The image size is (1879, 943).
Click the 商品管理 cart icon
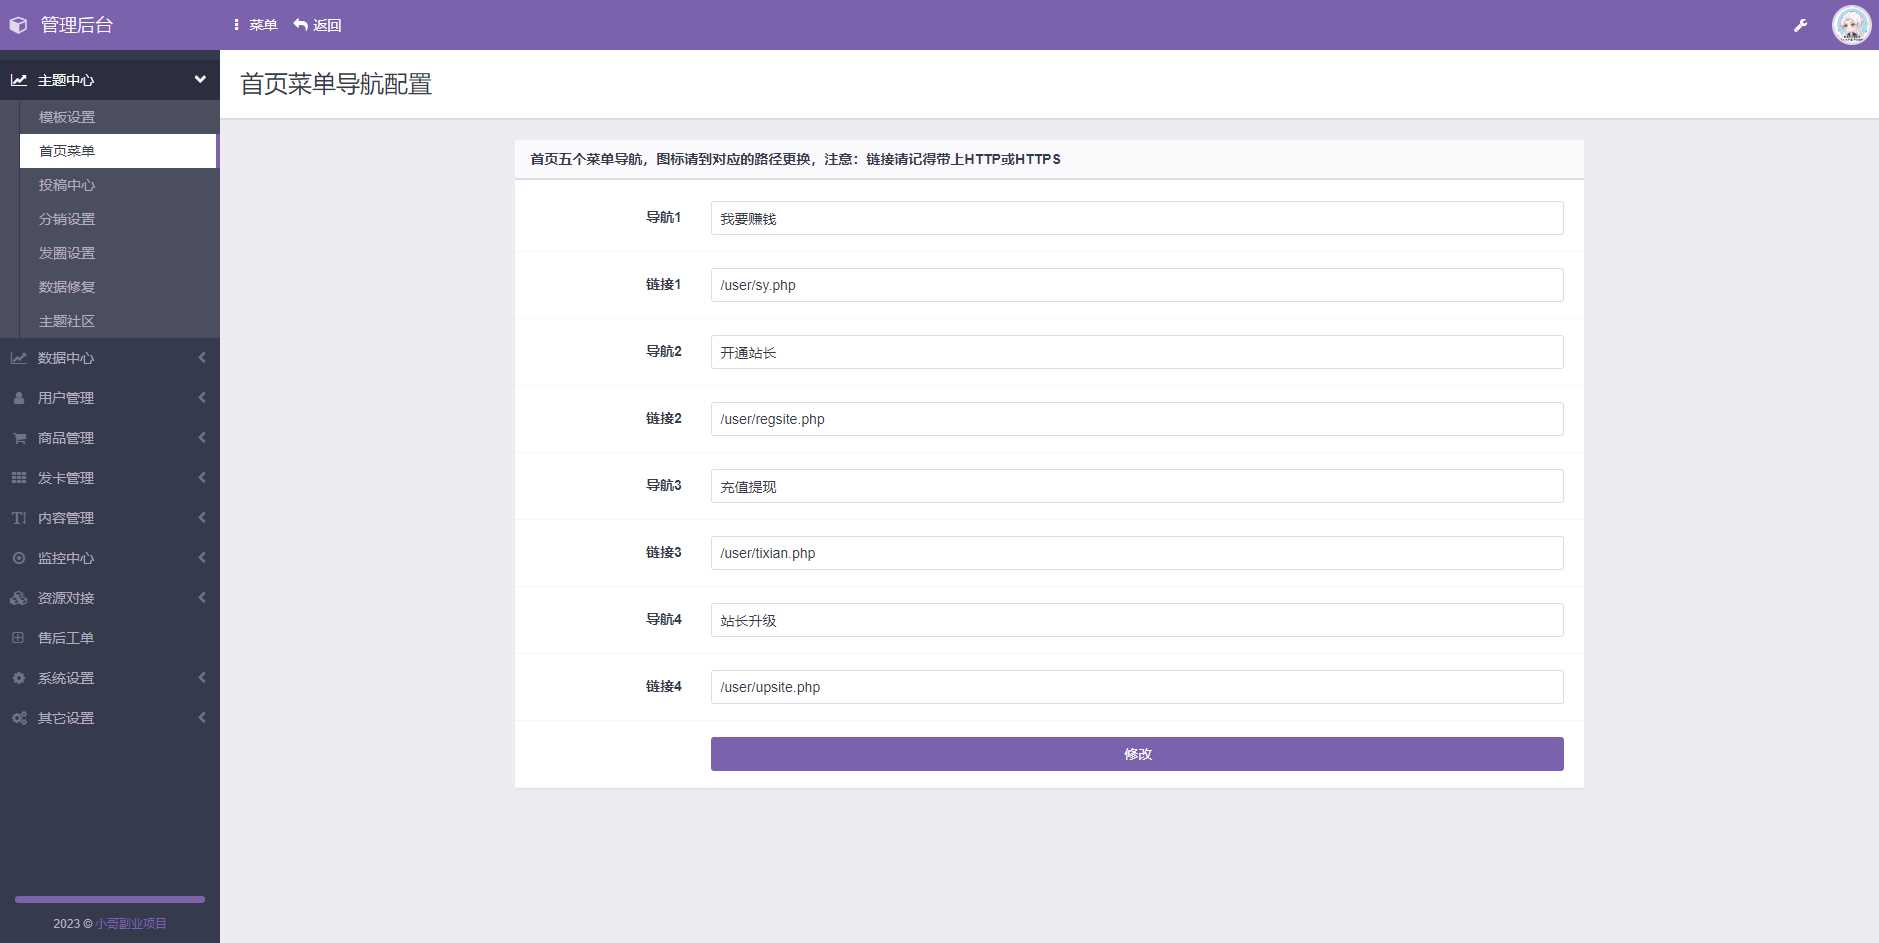(19, 437)
